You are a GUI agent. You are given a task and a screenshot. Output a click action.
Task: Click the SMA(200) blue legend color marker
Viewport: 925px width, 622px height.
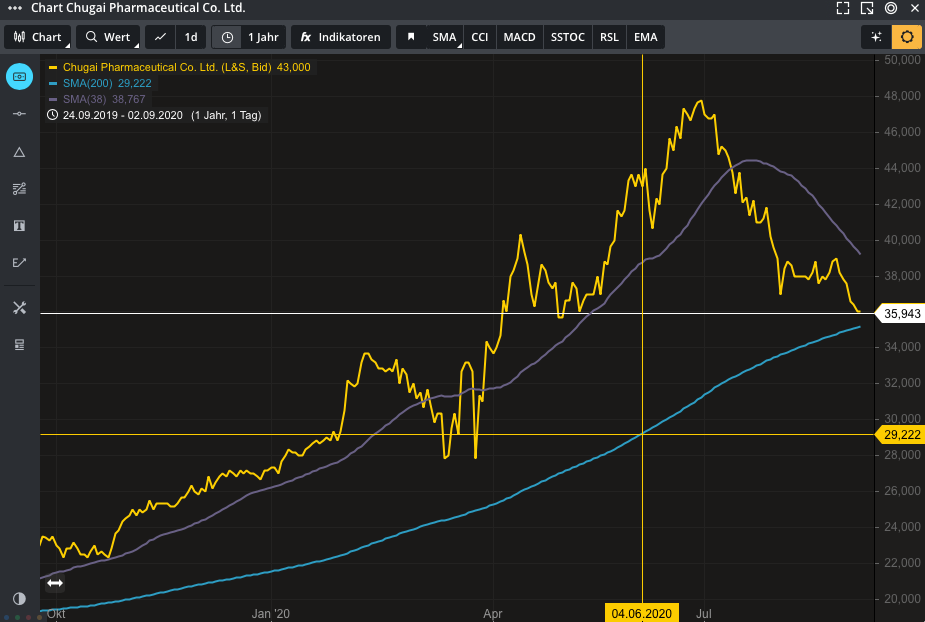coord(53,83)
